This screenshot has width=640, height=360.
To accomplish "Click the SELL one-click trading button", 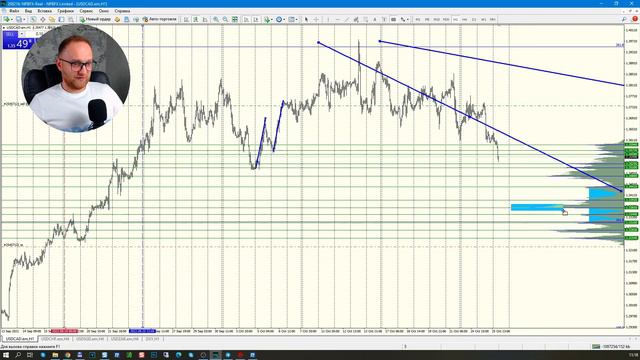I will click(x=10, y=34).
